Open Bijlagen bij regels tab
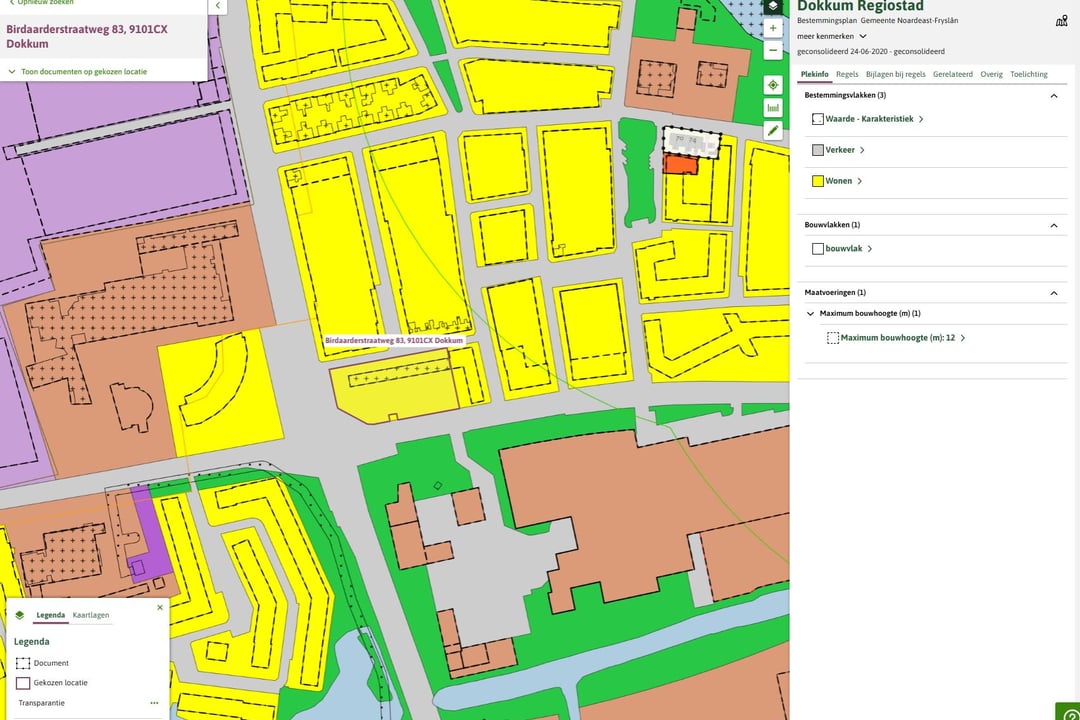Viewport: 1080px width, 720px height. [895, 74]
